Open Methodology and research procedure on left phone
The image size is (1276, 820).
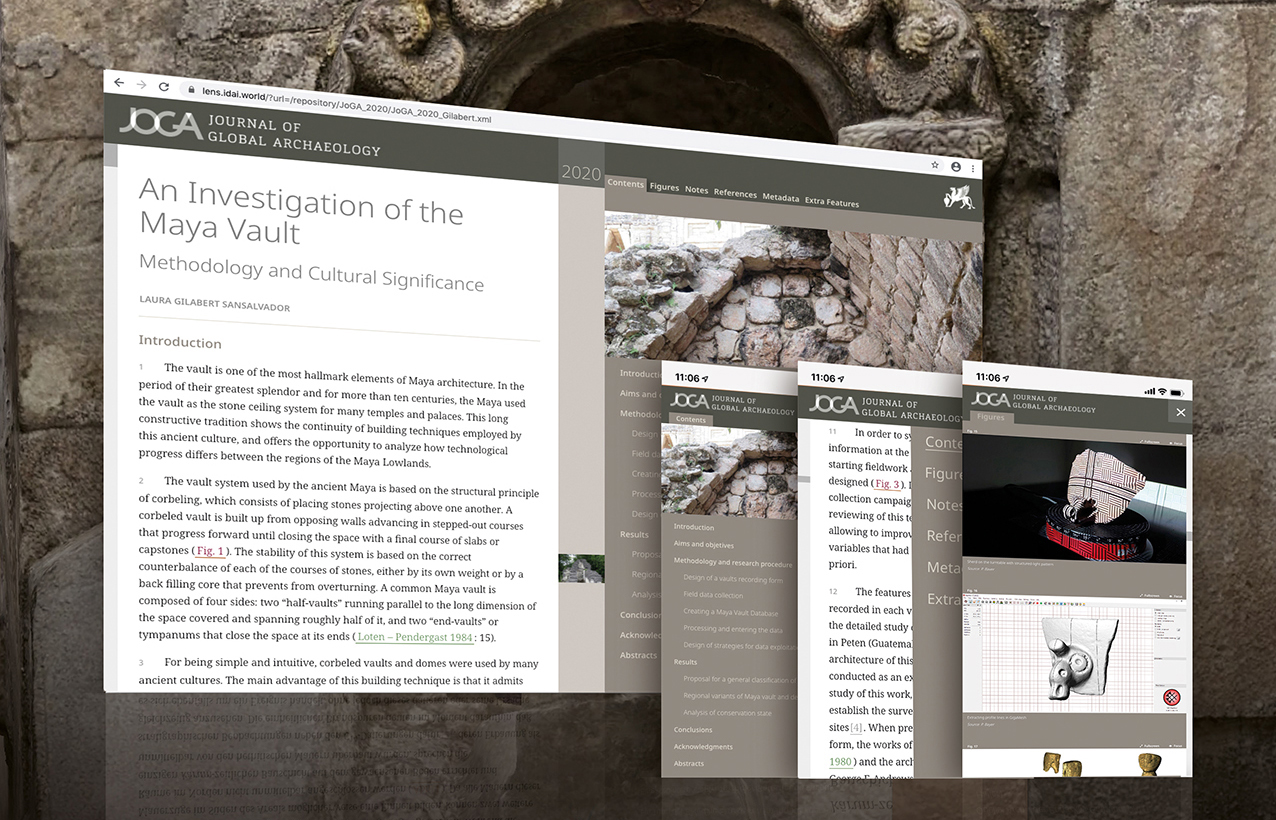point(733,563)
